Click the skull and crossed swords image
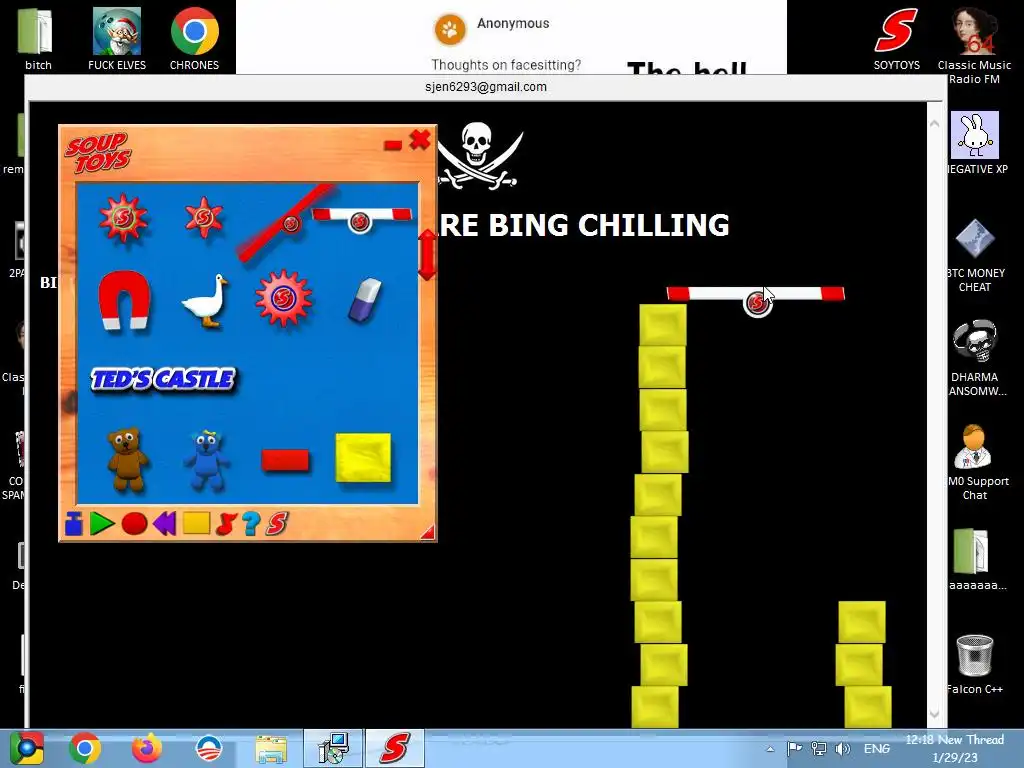The height and width of the screenshot is (768, 1024). [480, 156]
